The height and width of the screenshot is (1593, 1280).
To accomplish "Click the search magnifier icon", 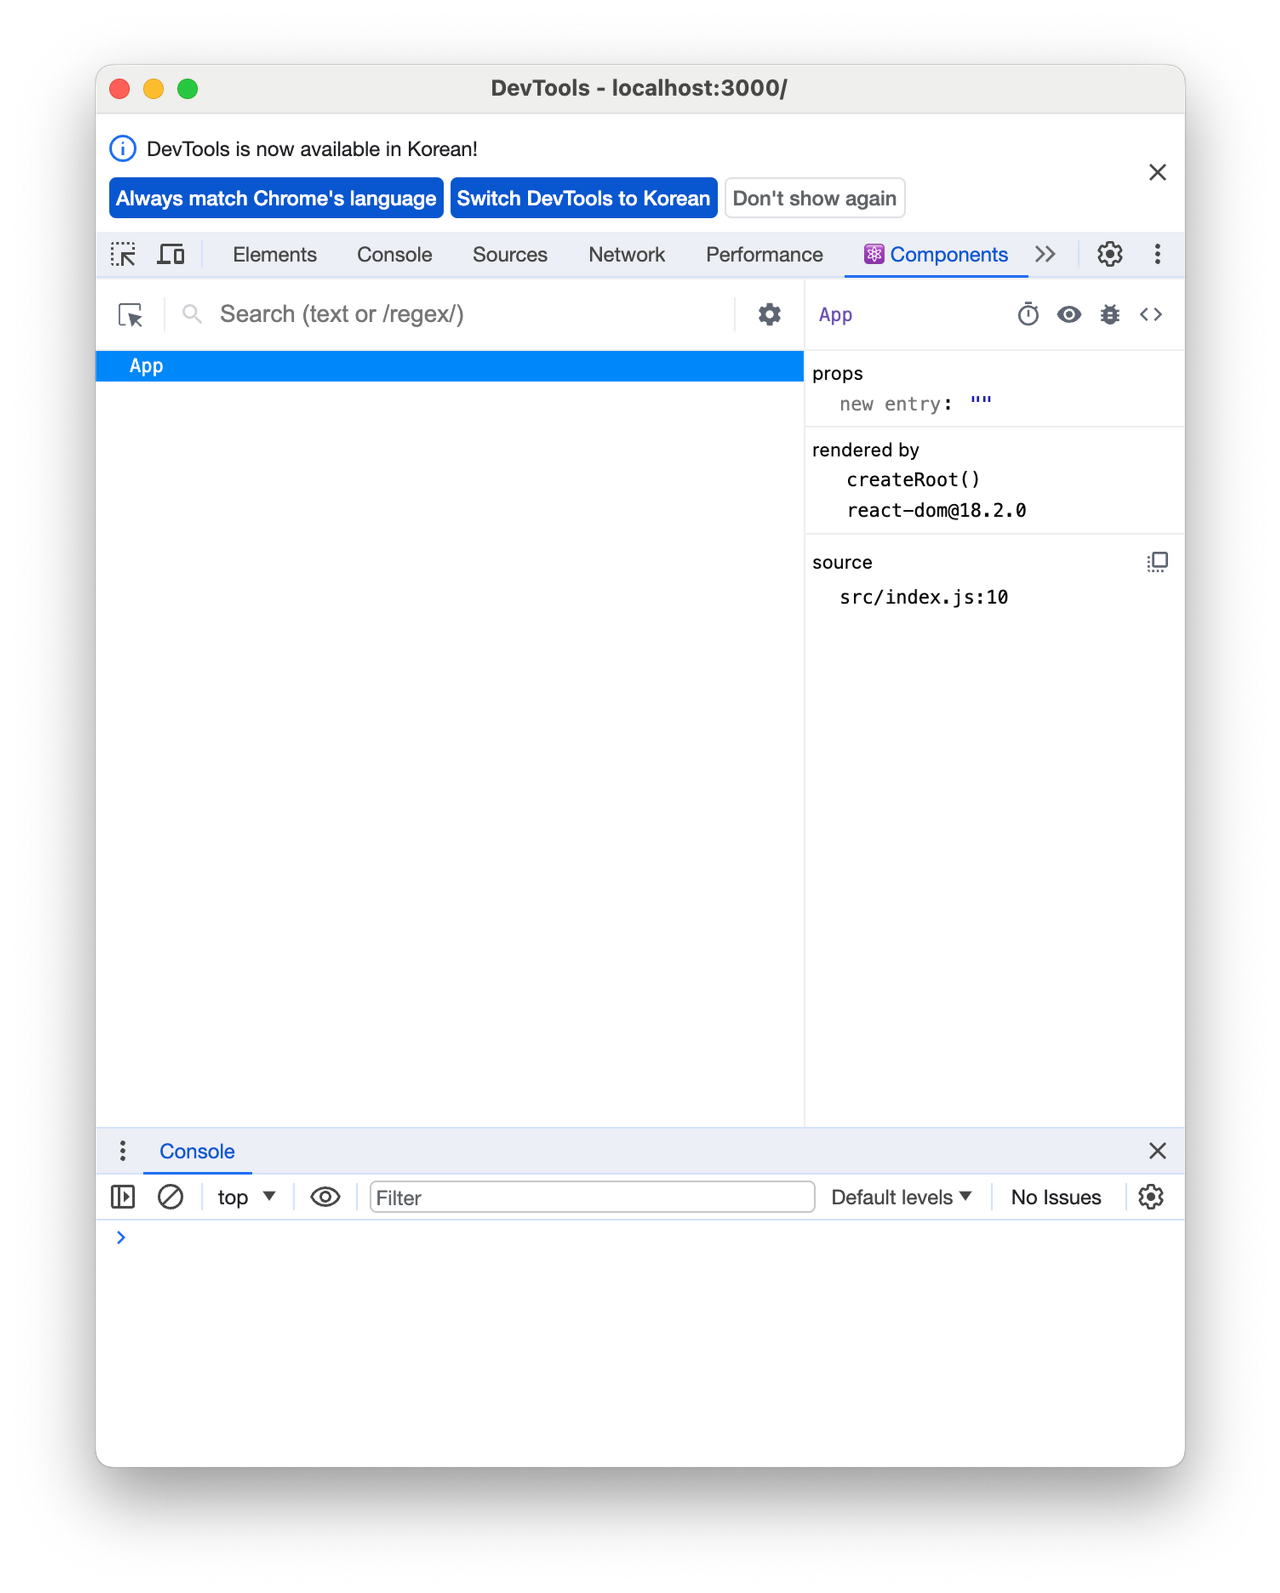I will click(x=192, y=314).
